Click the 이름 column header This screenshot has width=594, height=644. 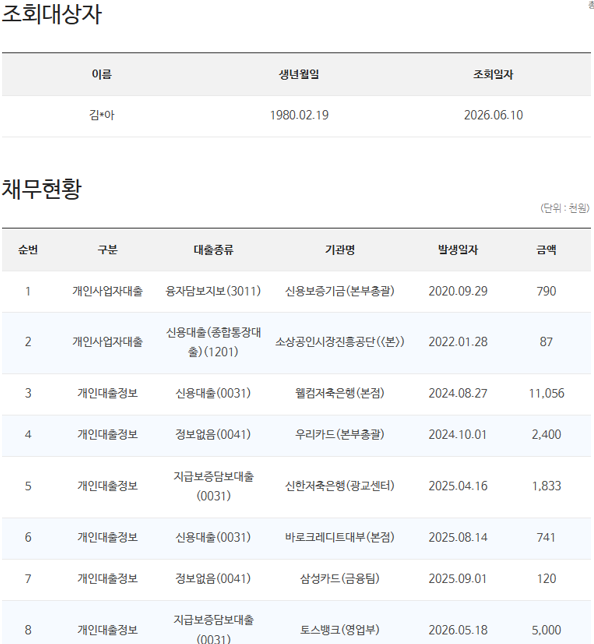(101, 74)
